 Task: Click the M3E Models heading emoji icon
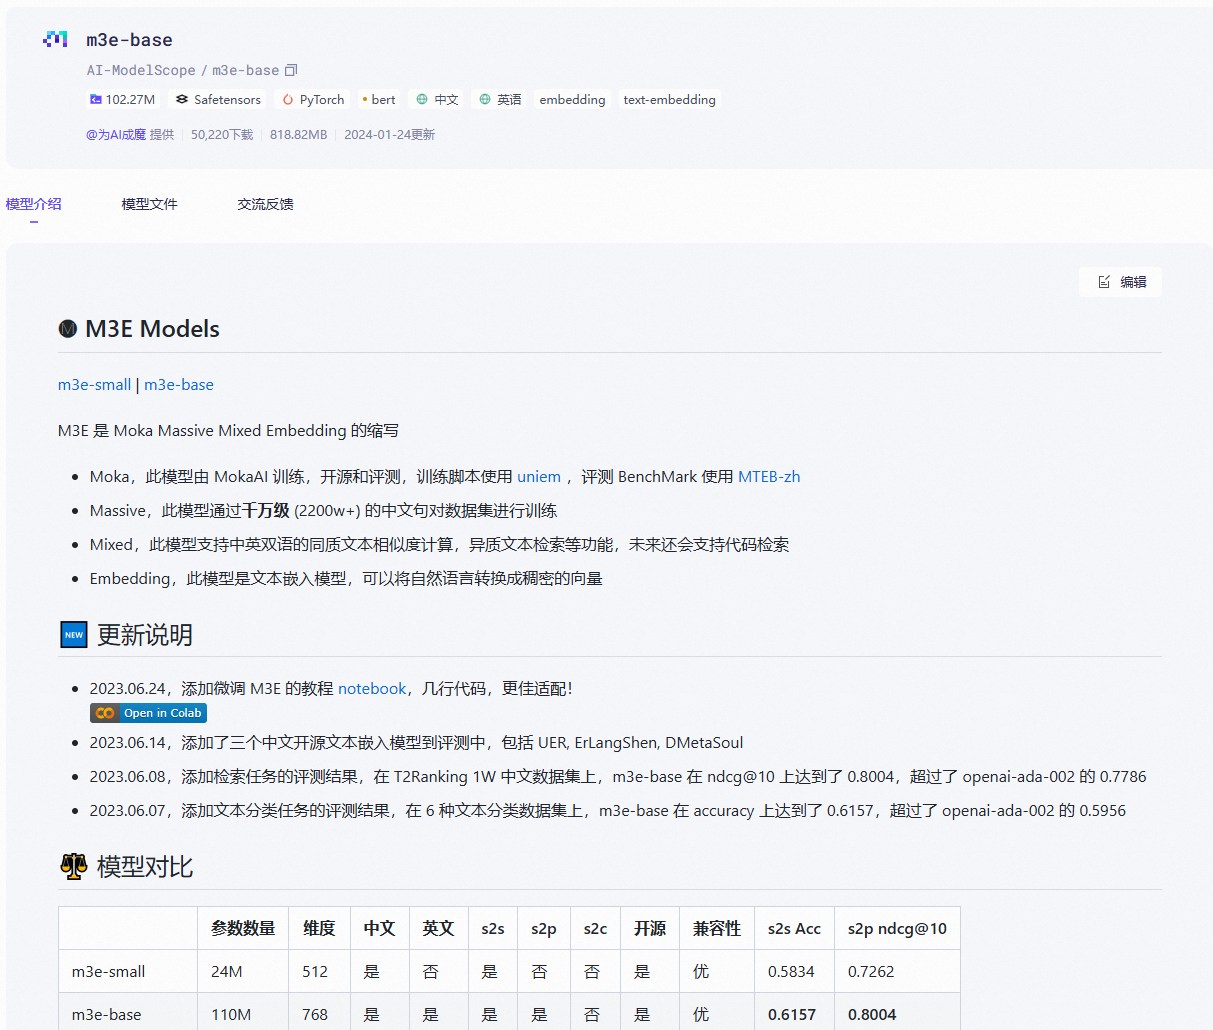click(x=68, y=329)
